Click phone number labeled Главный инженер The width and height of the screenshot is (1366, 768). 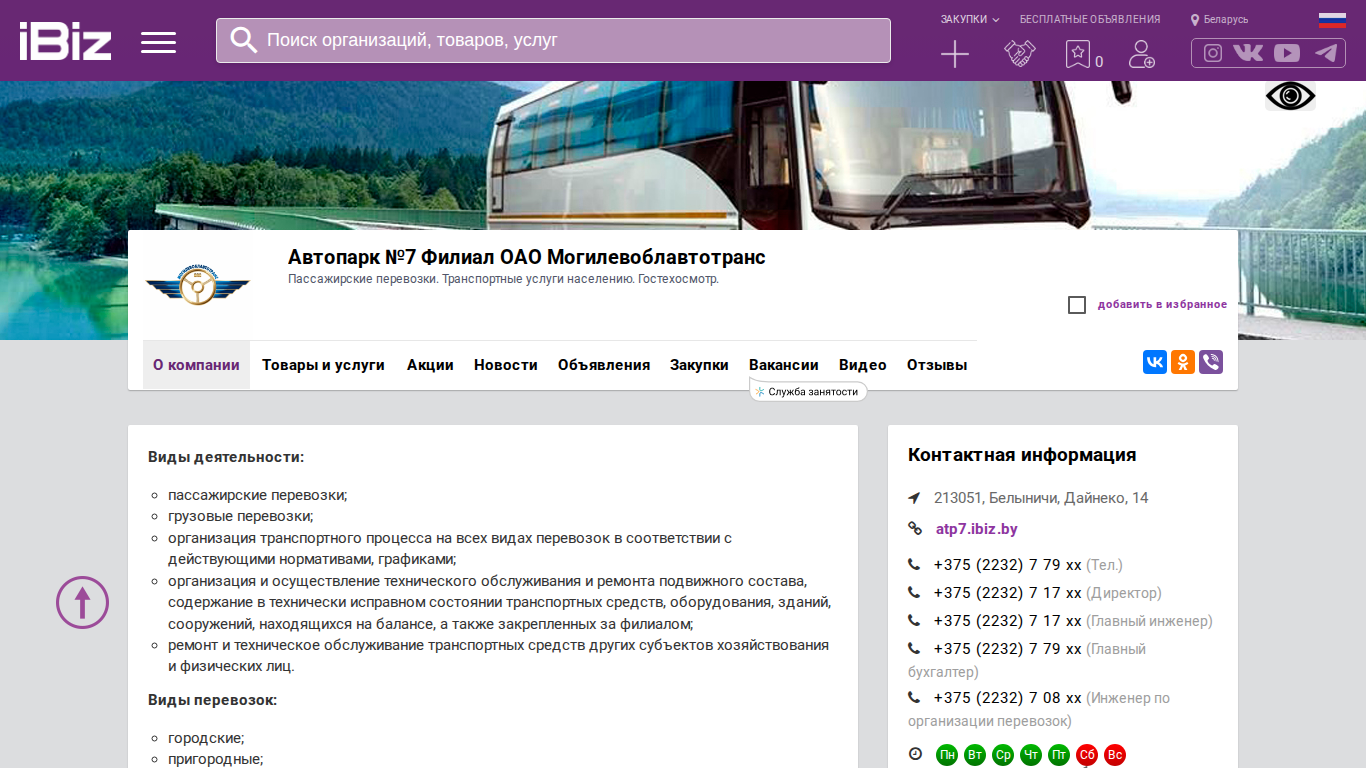[1008, 621]
